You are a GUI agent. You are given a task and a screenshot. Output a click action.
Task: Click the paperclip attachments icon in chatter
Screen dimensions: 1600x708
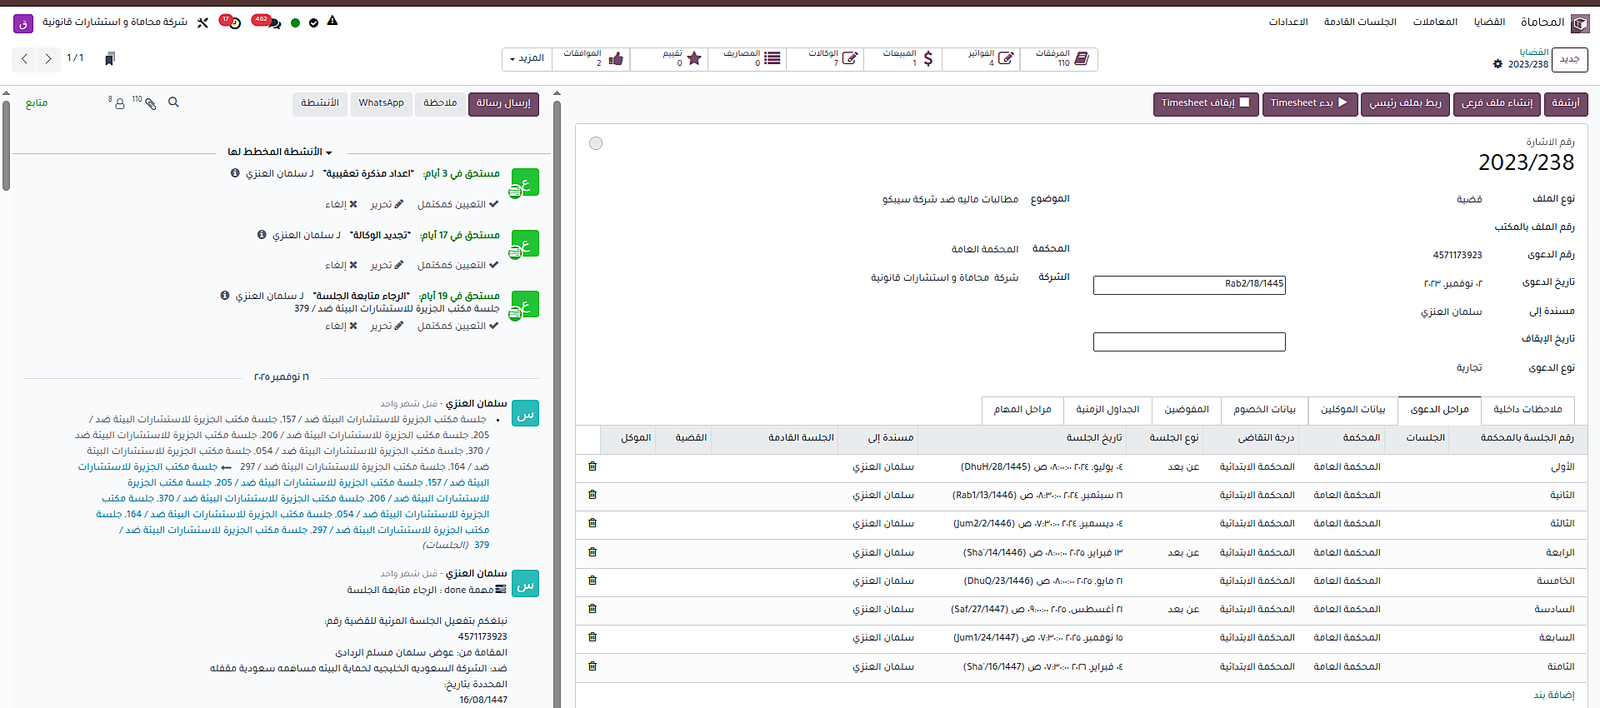coord(149,103)
